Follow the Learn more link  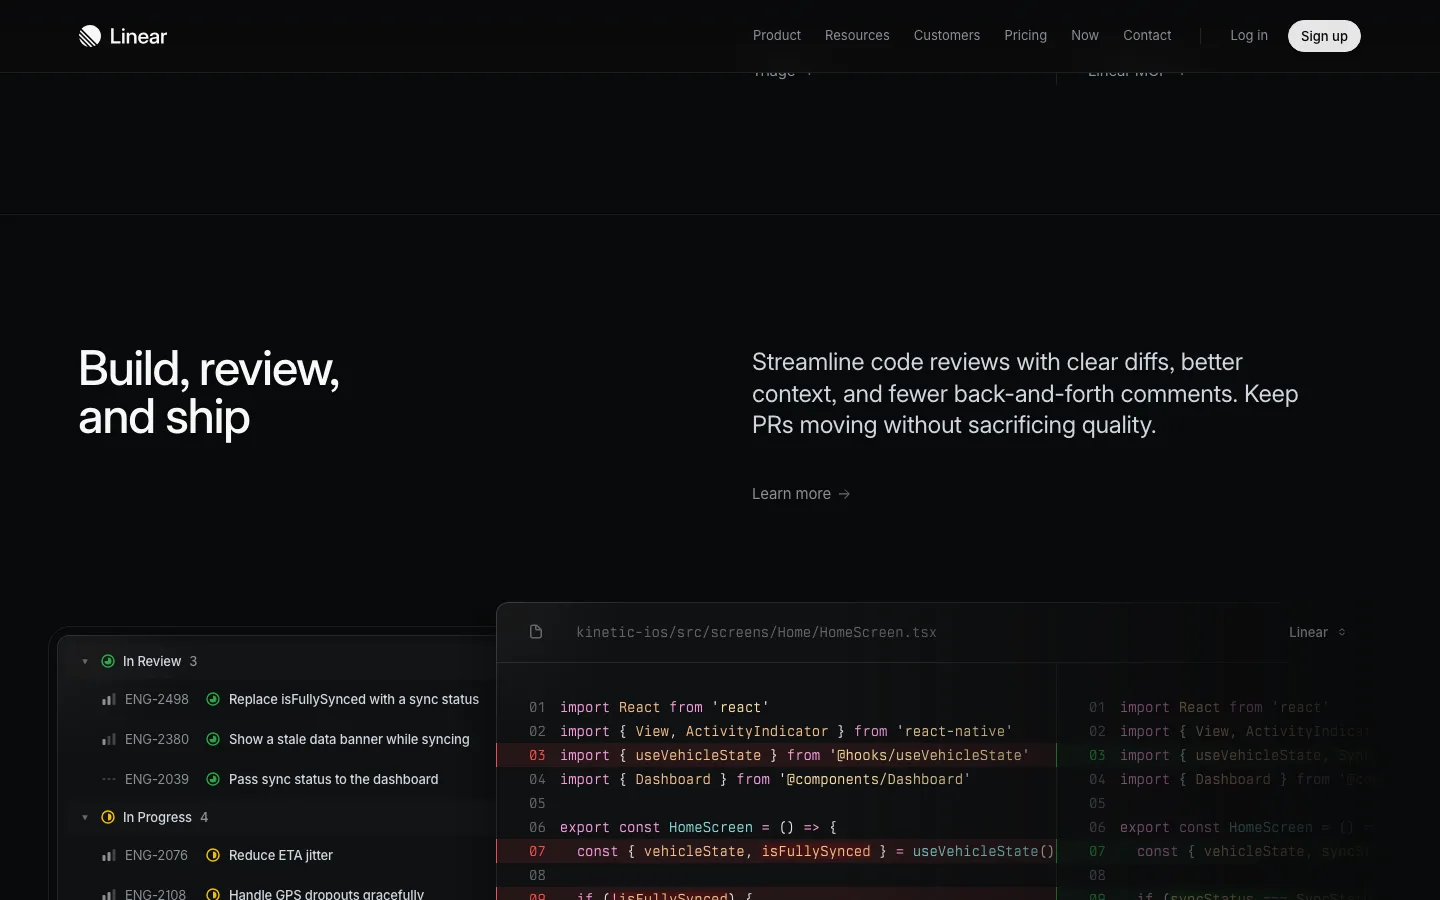[x=801, y=494]
